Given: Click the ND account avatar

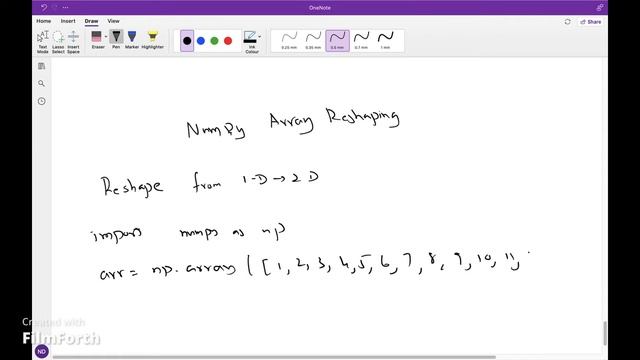Looking at the screenshot, I should (42, 351).
